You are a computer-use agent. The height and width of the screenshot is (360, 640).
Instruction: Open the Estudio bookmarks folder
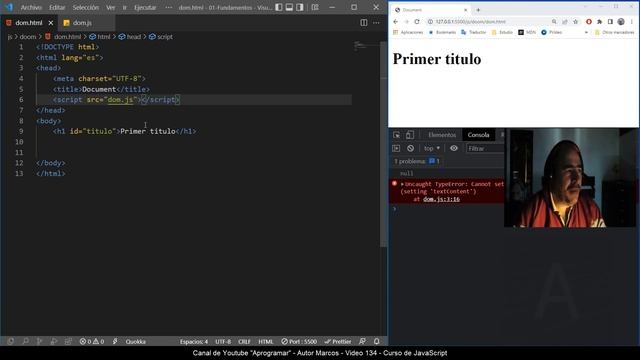[502, 32]
